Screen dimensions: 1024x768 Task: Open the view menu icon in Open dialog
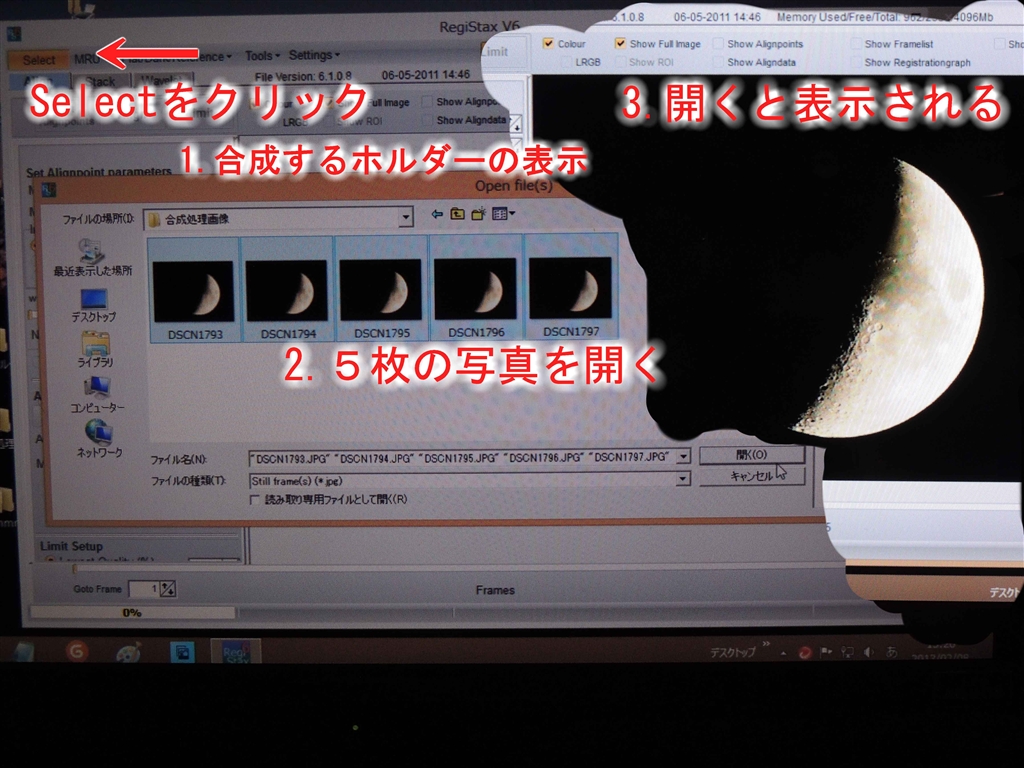503,214
